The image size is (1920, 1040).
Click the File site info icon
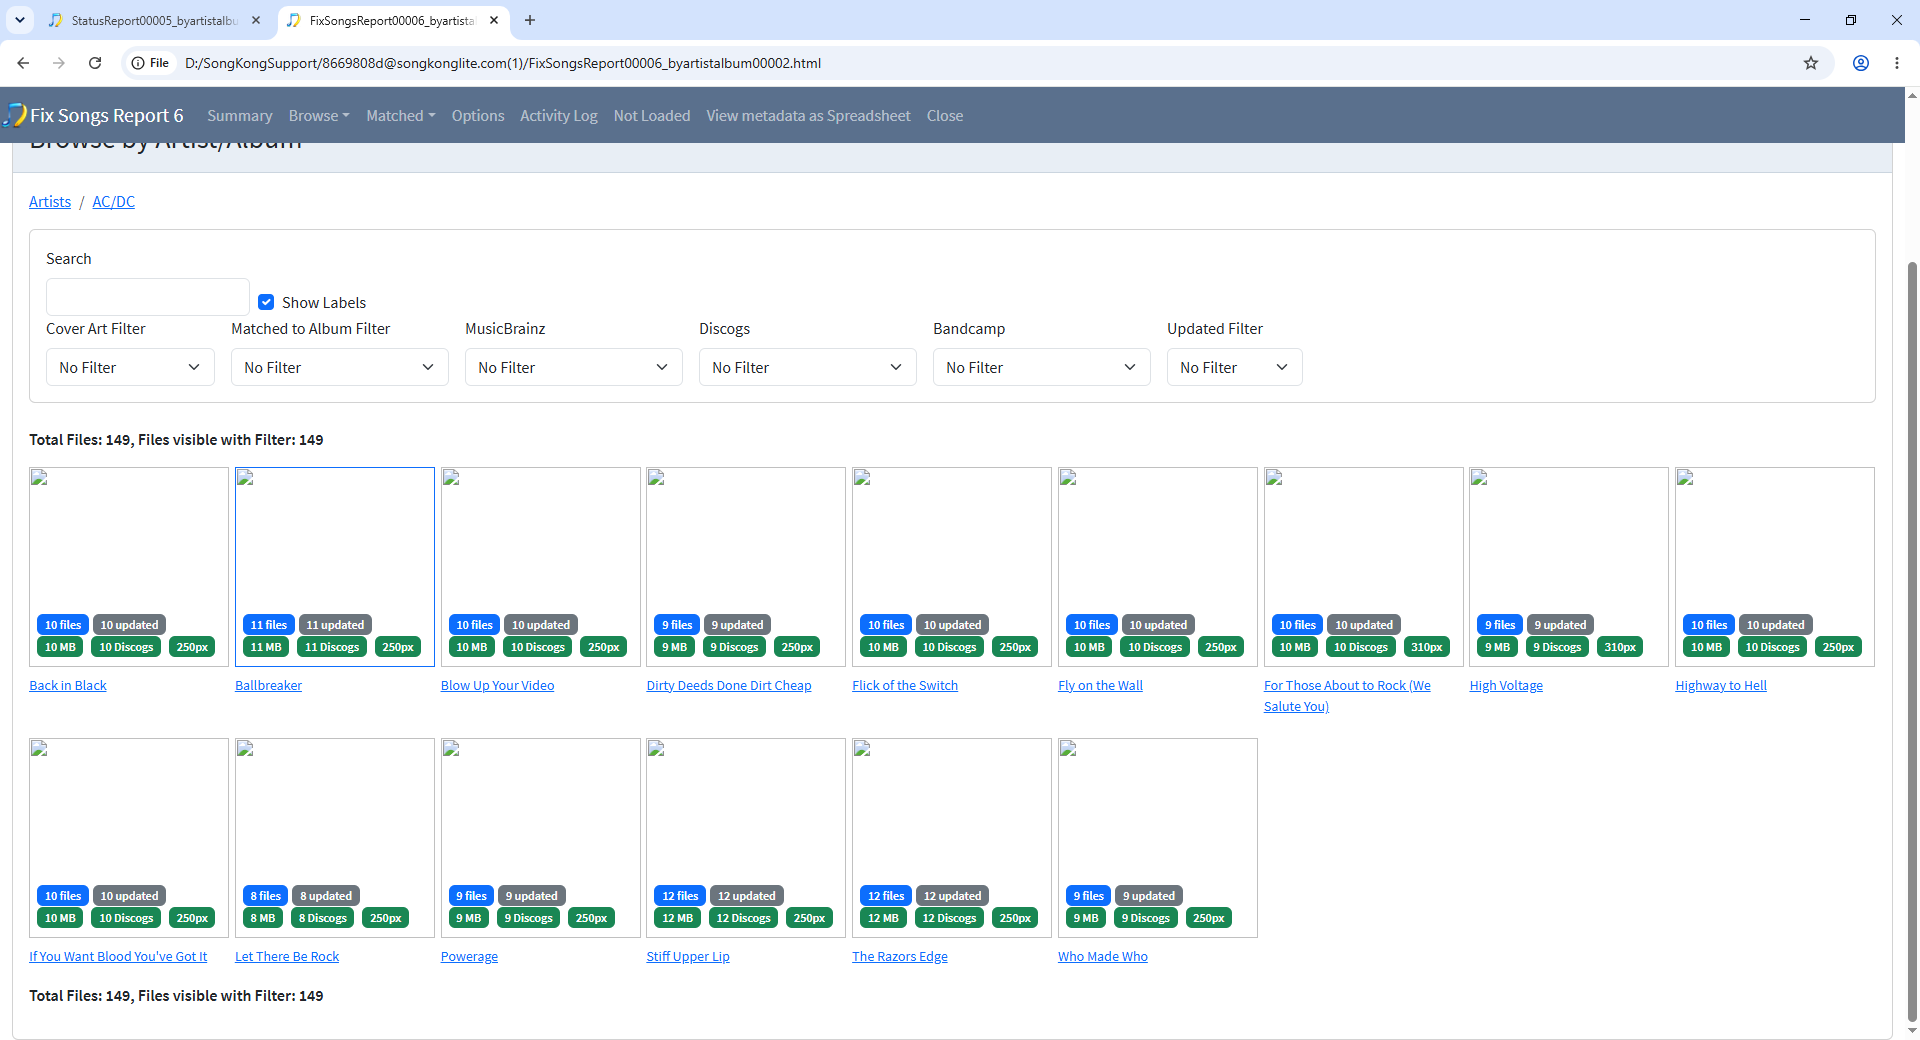coord(150,63)
